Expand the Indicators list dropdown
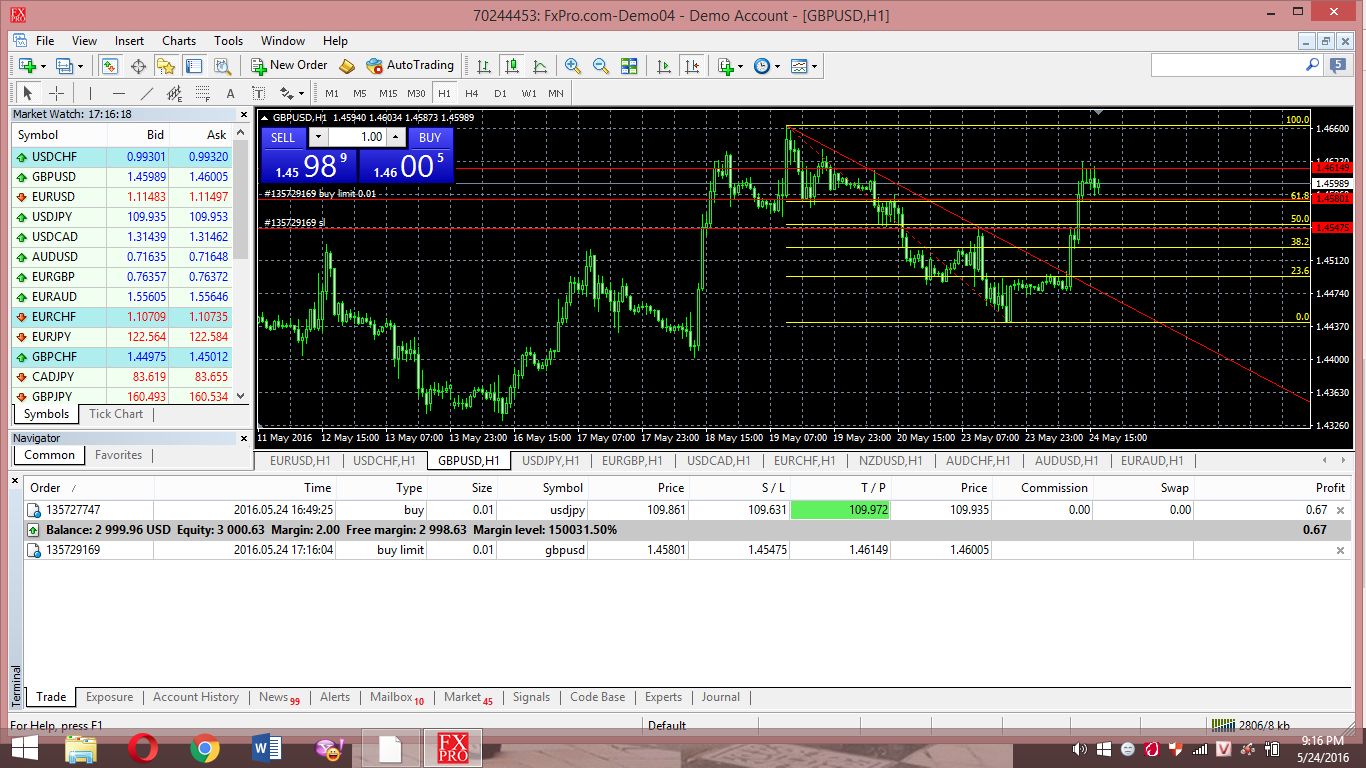 click(x=740, y=66)
